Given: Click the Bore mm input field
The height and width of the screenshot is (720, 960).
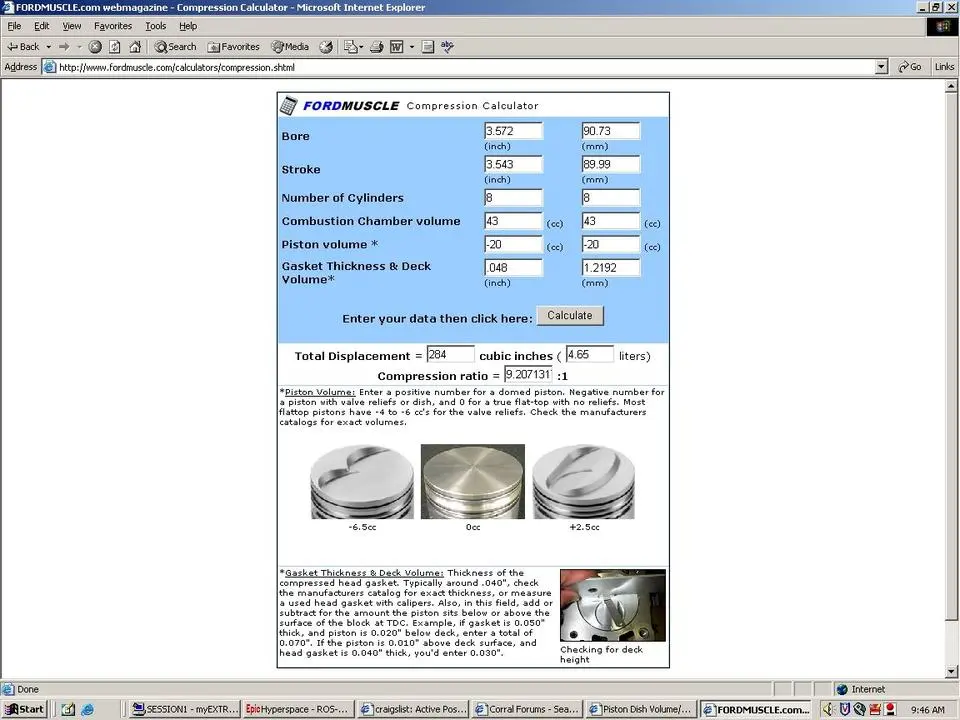Looking at the screenshot, I should [611, 131].
